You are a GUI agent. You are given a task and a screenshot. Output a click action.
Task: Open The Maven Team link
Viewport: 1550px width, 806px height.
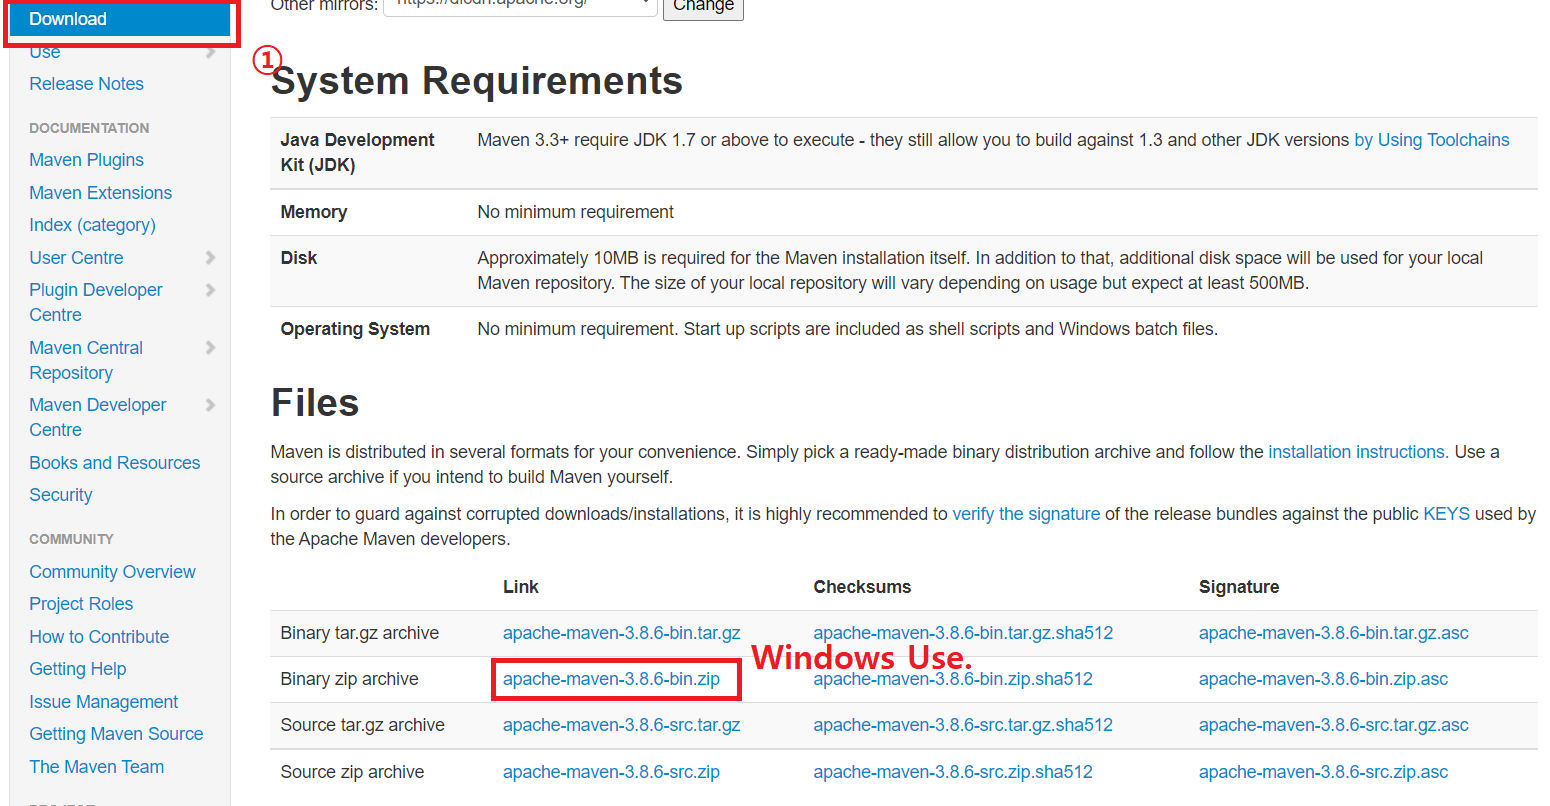[96, 767]
